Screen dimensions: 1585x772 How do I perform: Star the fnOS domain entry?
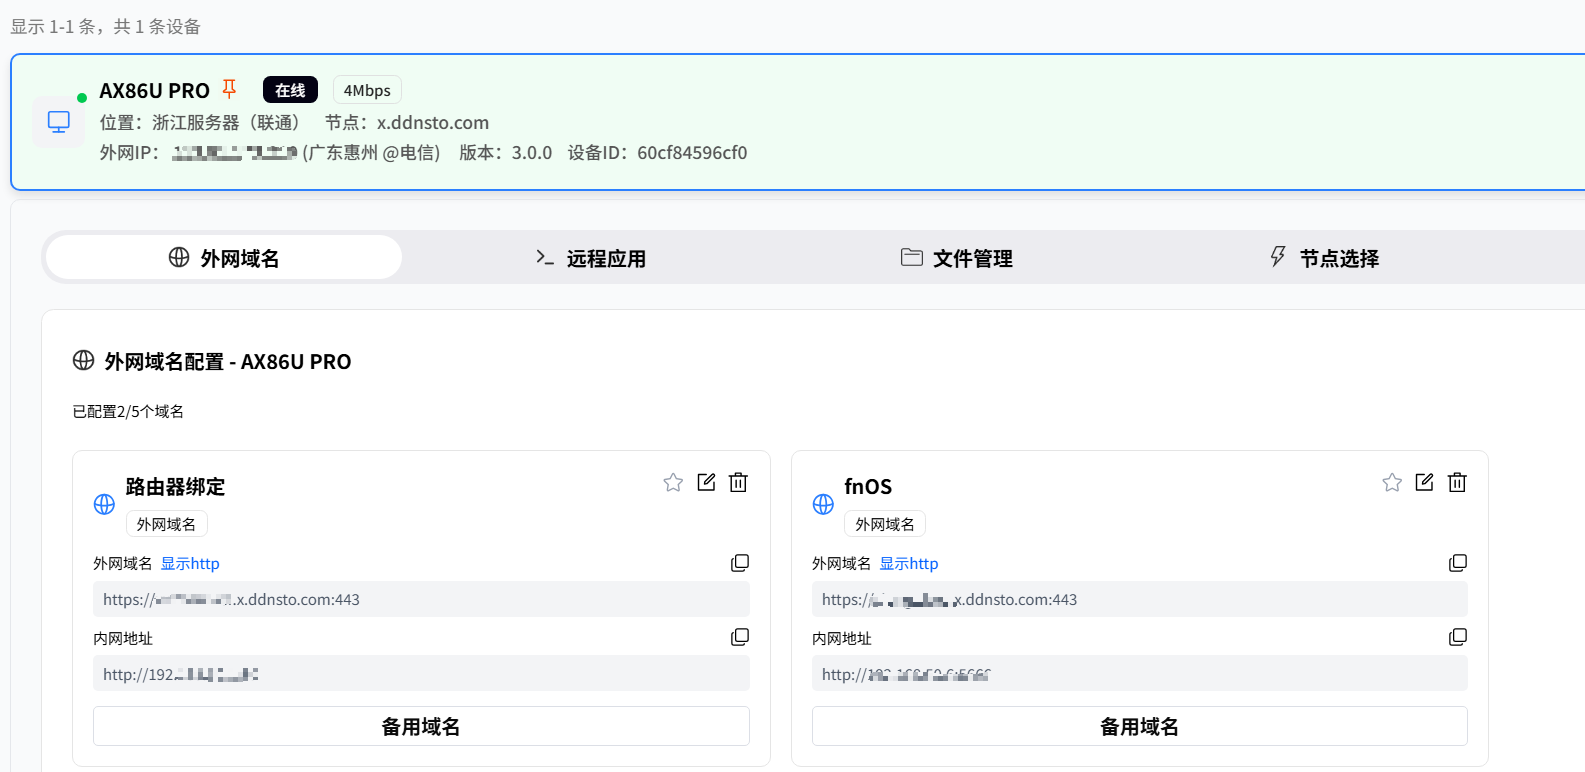click(x=1392, y=483)
